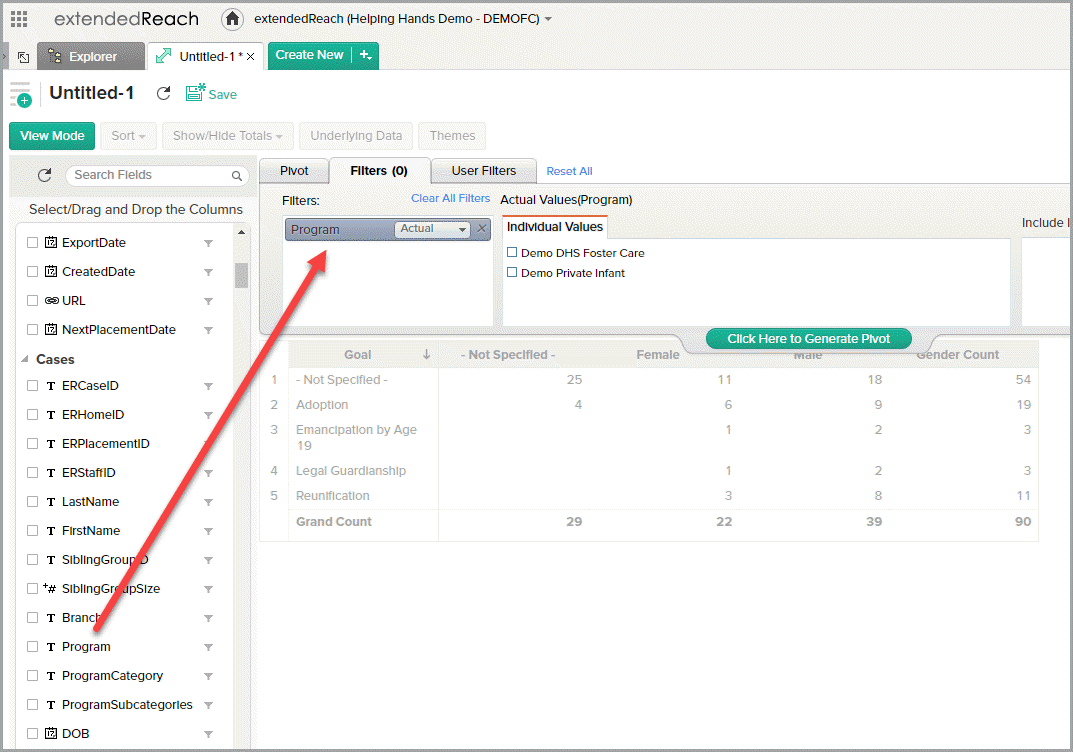The width and height of the screenshot is (1073, 752).
Task: Select the Individual Values tab
Action: click(x=555, y=226)
